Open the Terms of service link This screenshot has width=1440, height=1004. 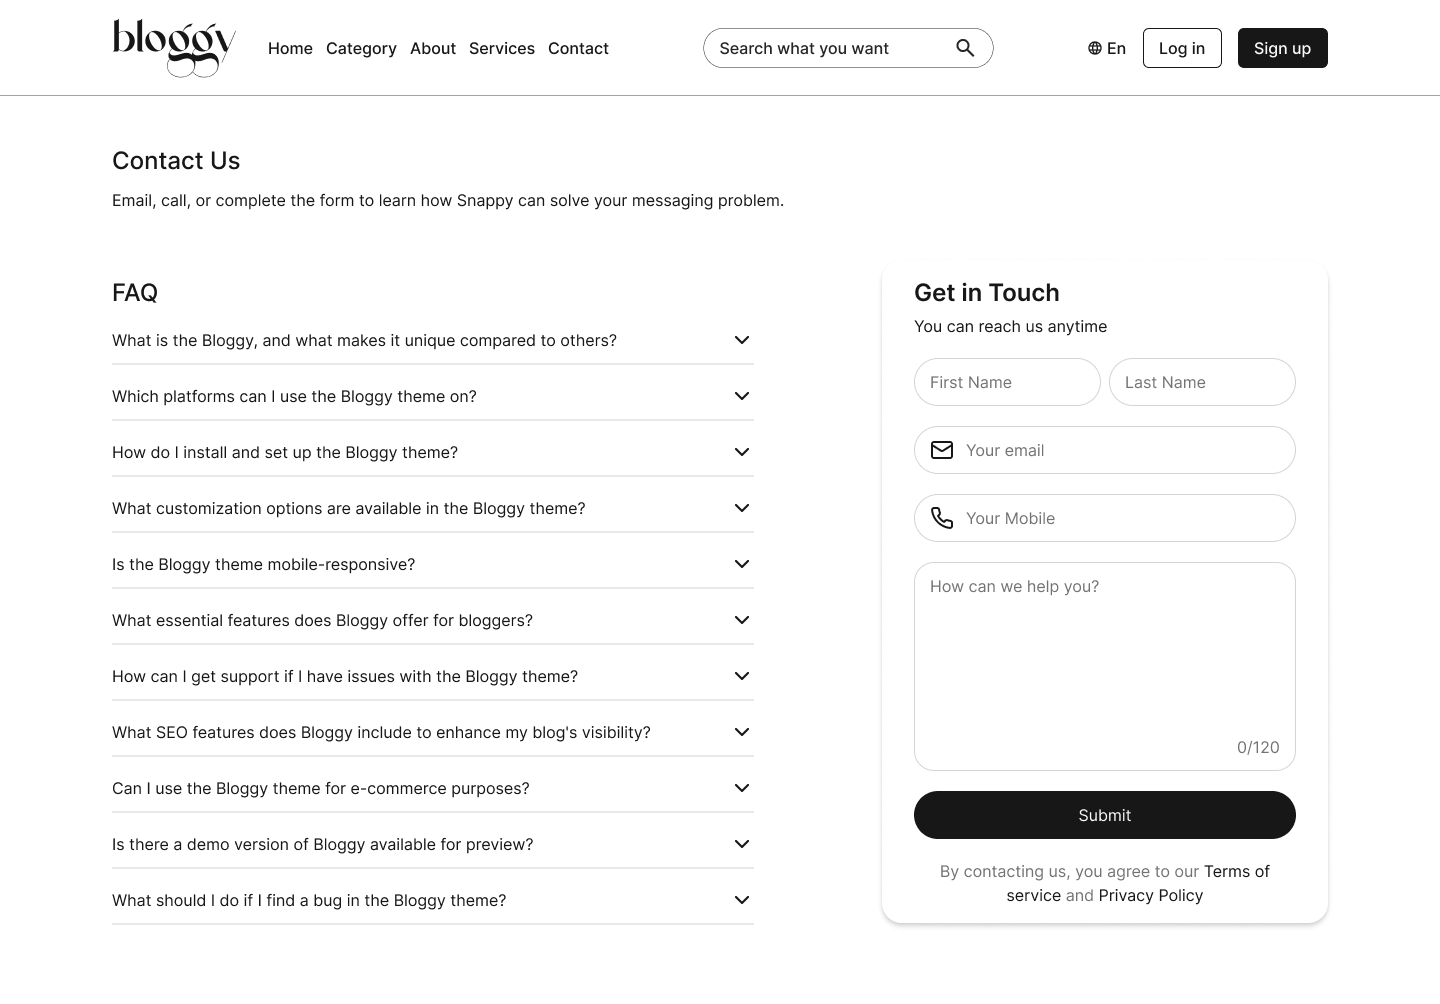point(1236,871)
